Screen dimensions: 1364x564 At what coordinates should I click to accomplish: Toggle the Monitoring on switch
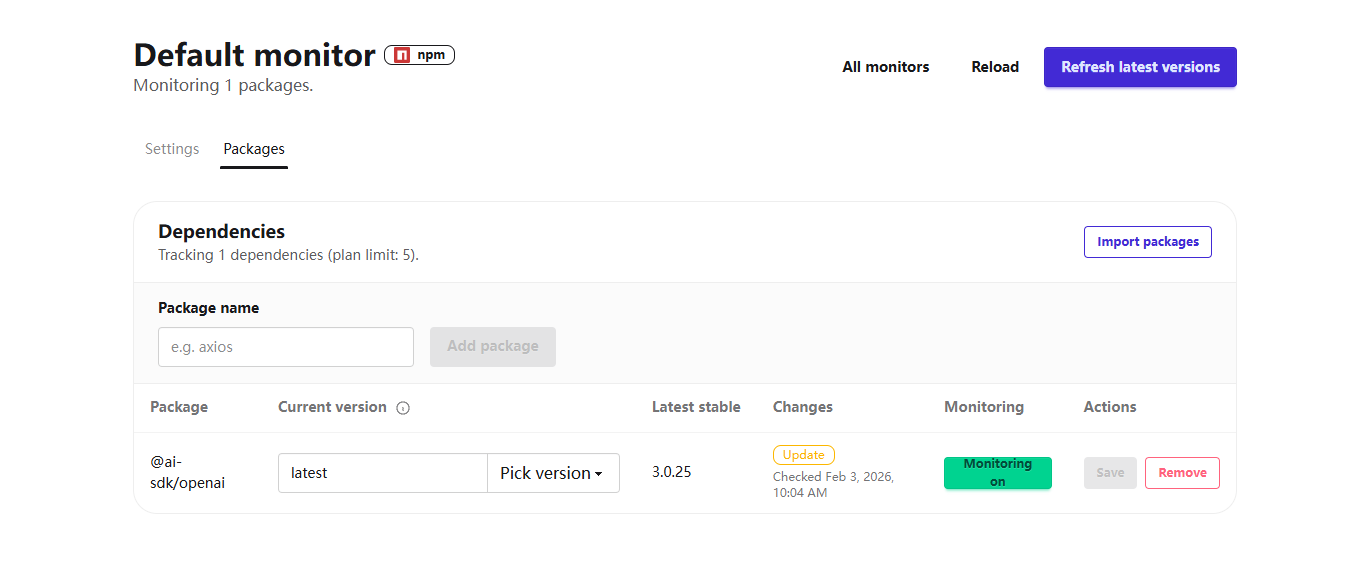coord(997,473)
